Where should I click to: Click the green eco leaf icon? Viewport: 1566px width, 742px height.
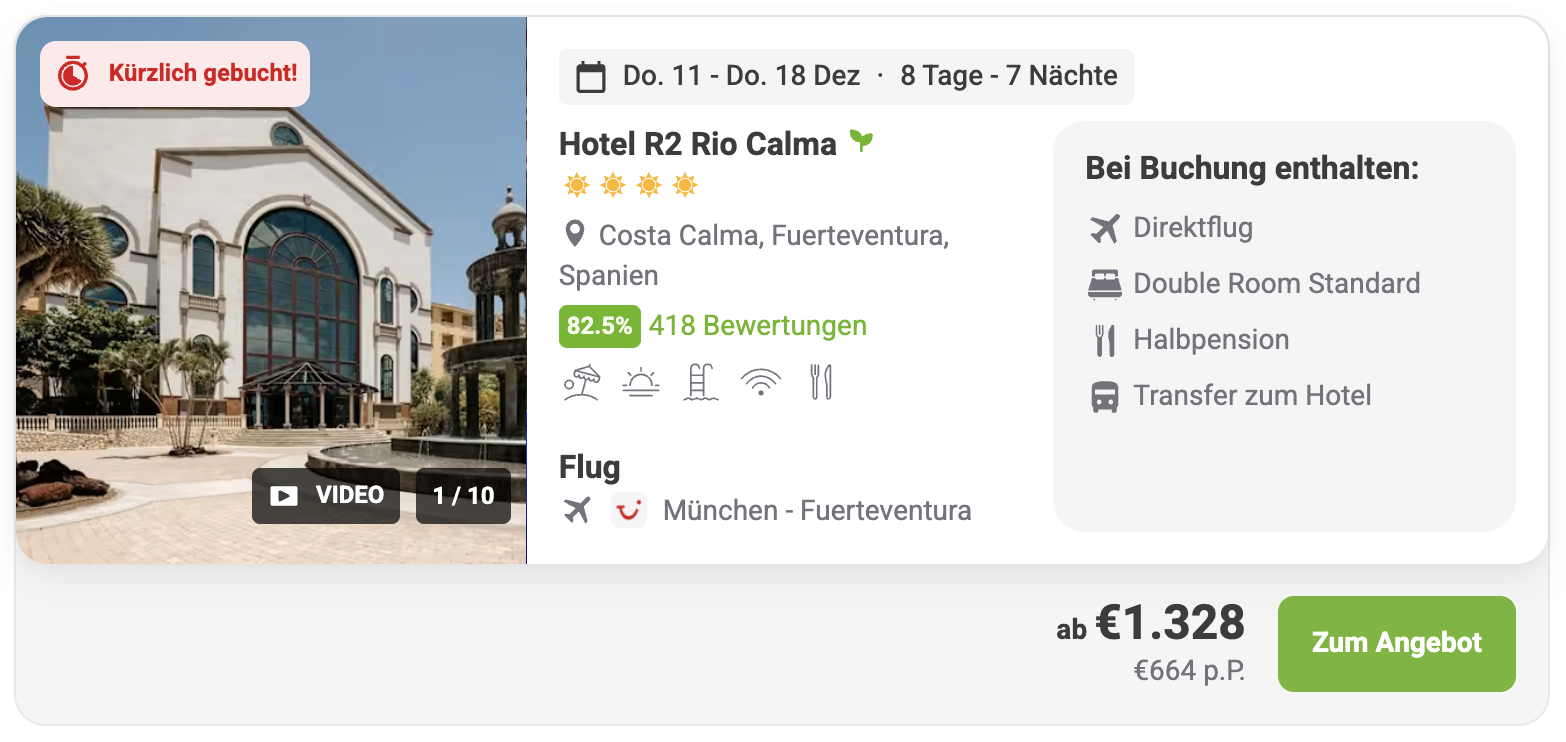point(861,141)
